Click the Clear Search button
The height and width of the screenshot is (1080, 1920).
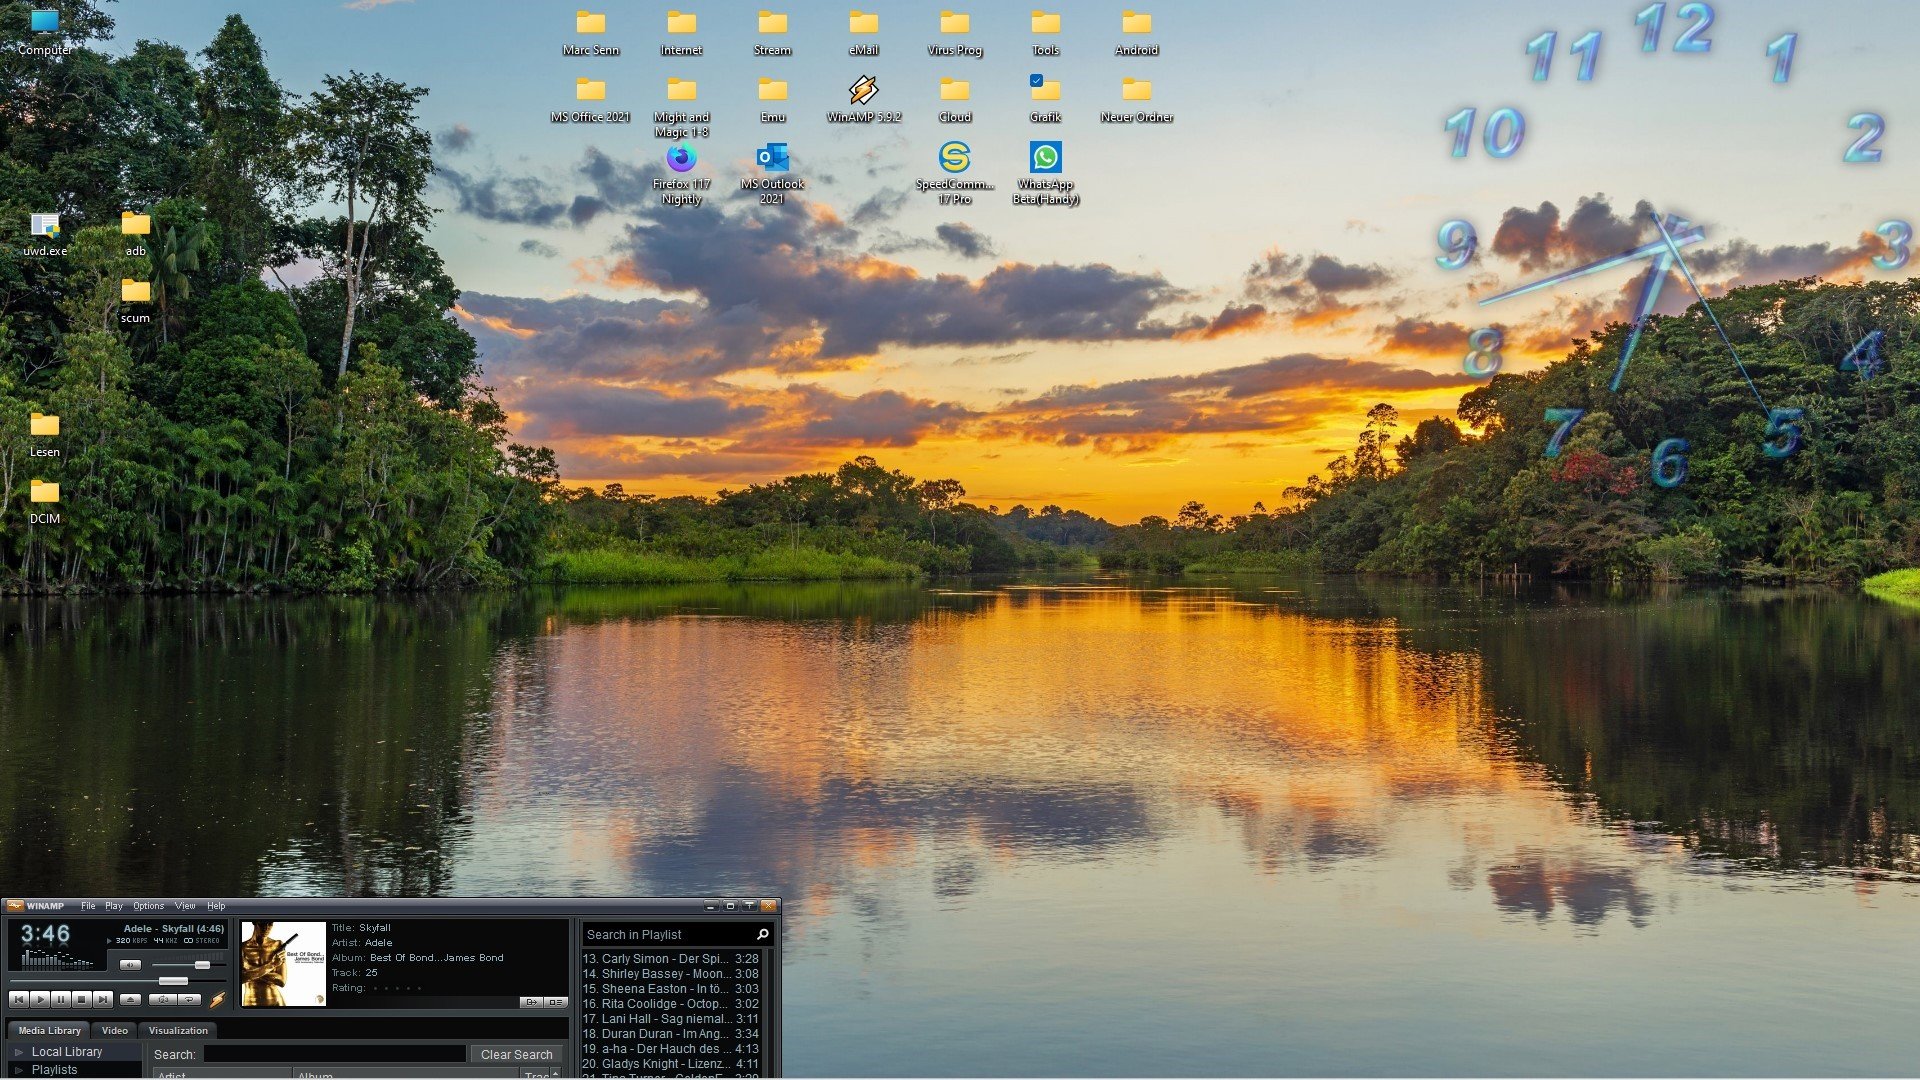(x=516, y=1054)
